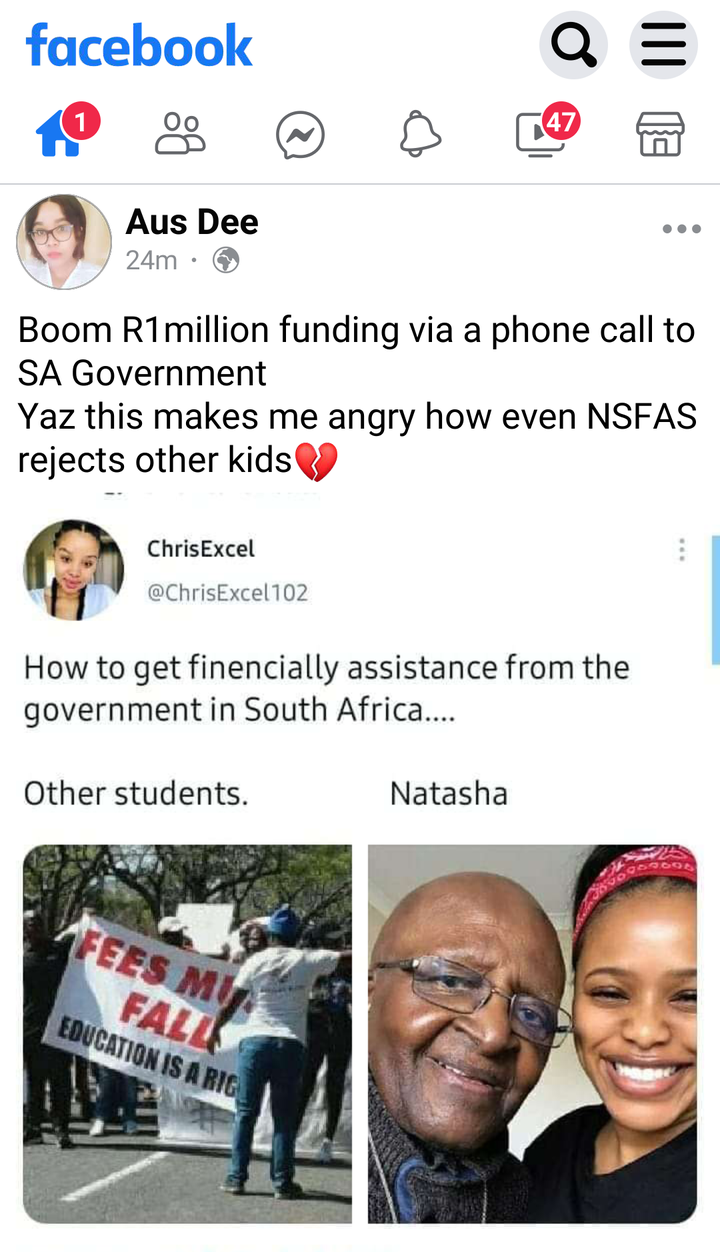Expand post options three dots

(682, 229)
